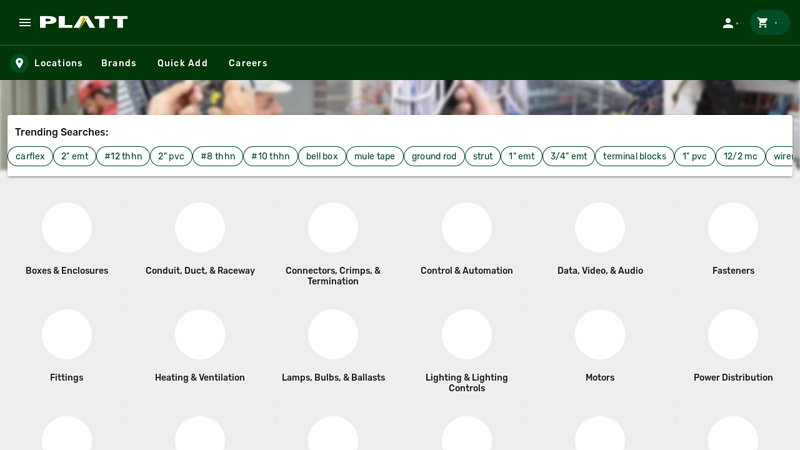The image size is (800, 450).
Task: Choose the ground rod search chip
Action: coord(434,156)
